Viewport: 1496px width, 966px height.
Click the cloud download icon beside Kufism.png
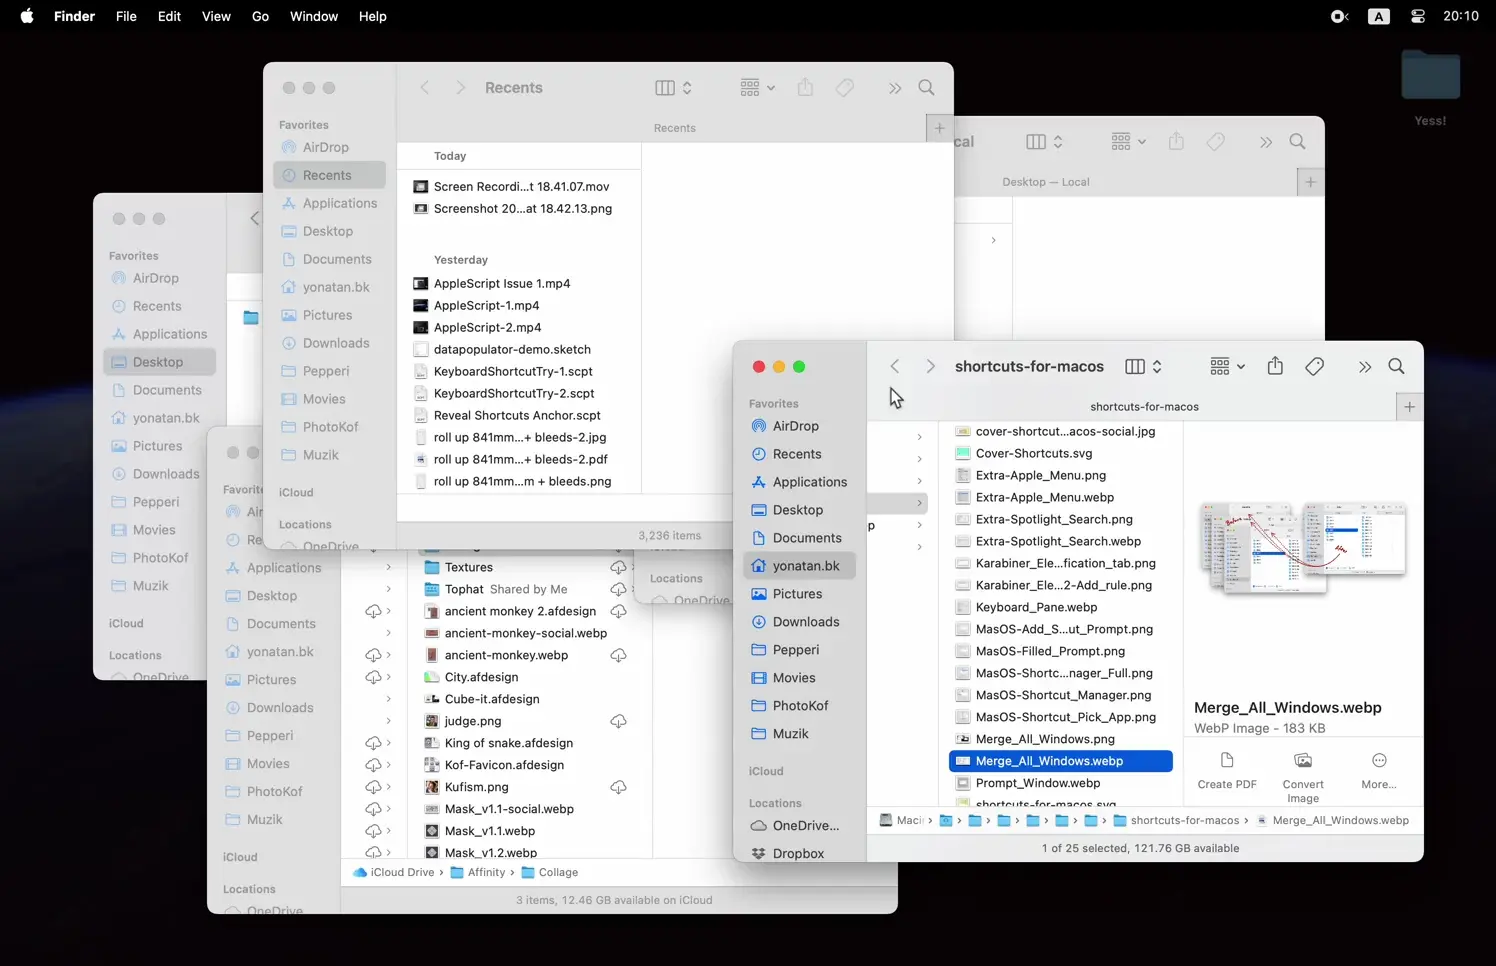[x=619, y=787]
